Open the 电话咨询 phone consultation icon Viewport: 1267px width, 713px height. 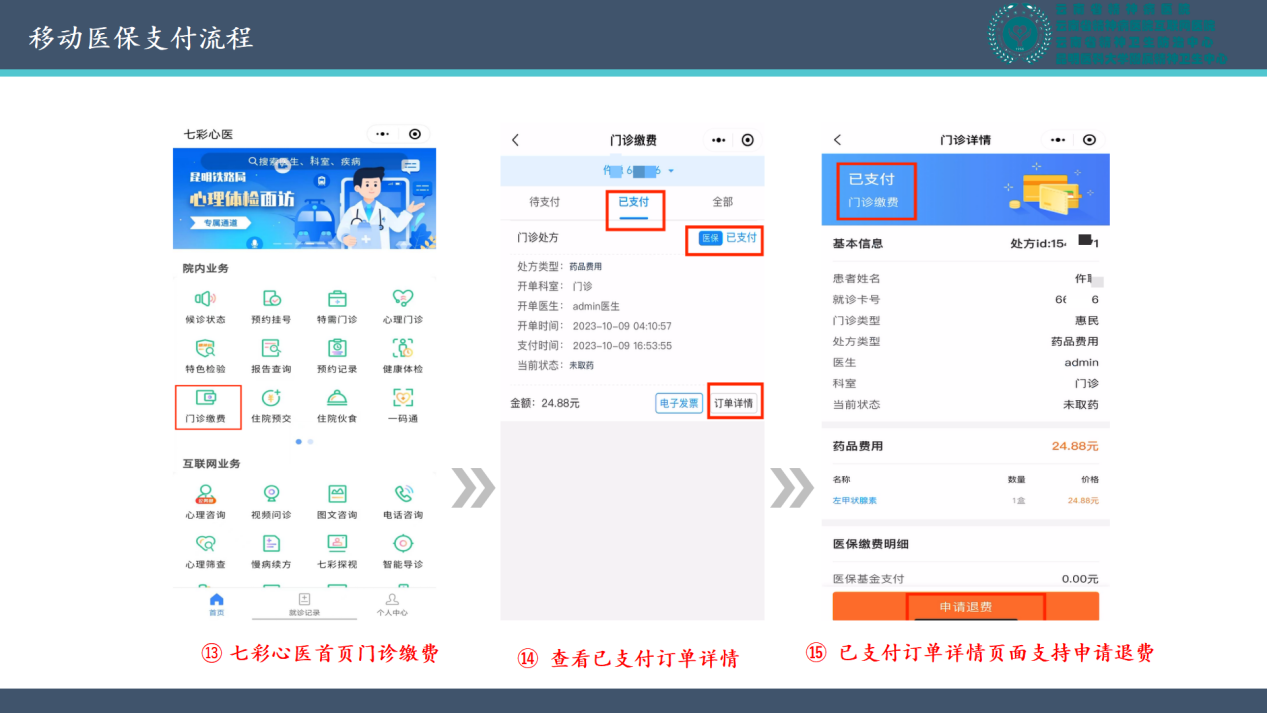pyautogui.click(x=402, y=501)
